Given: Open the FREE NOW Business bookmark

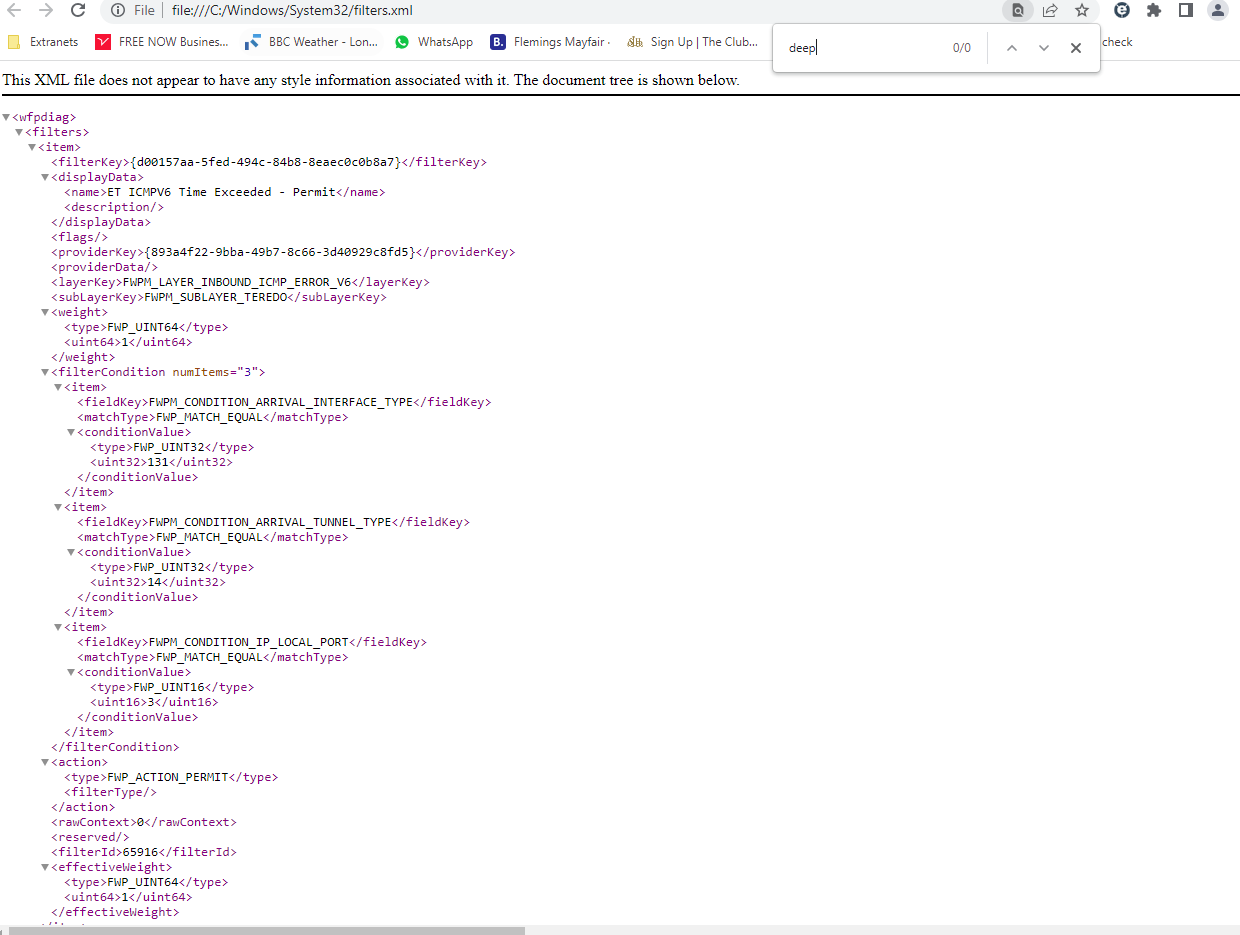Looking at the screenshot, I should tap(162, 42).
